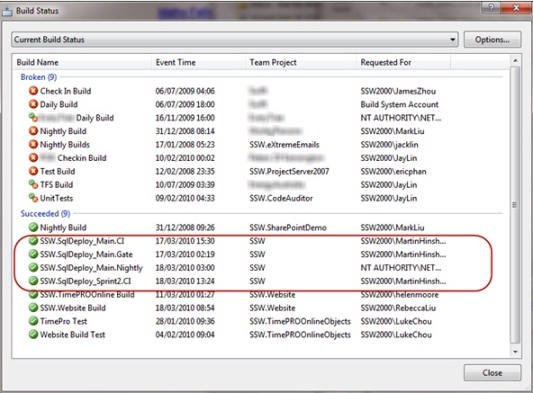533x393 pixels.
Task: Click the partial-success icon next to UnitTests
Action: [33, 198]
